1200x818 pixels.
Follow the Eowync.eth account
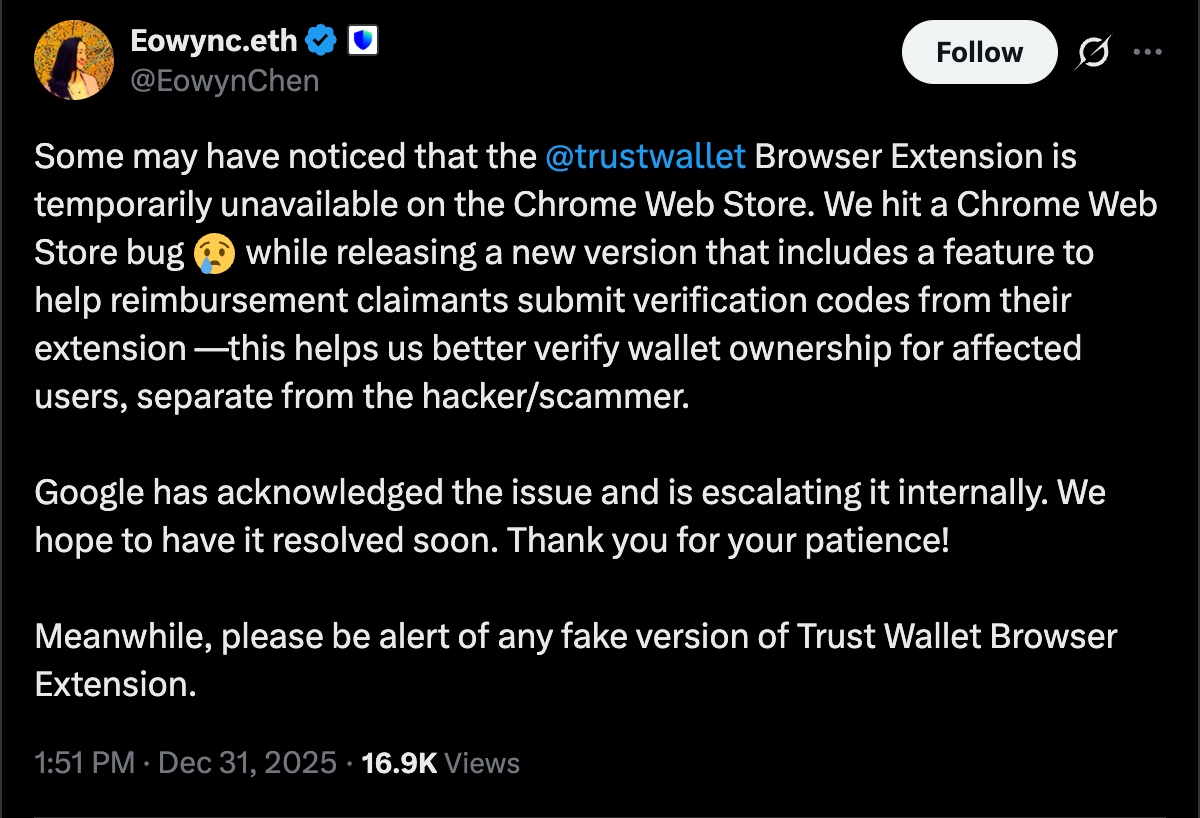[x=979, y=52]
